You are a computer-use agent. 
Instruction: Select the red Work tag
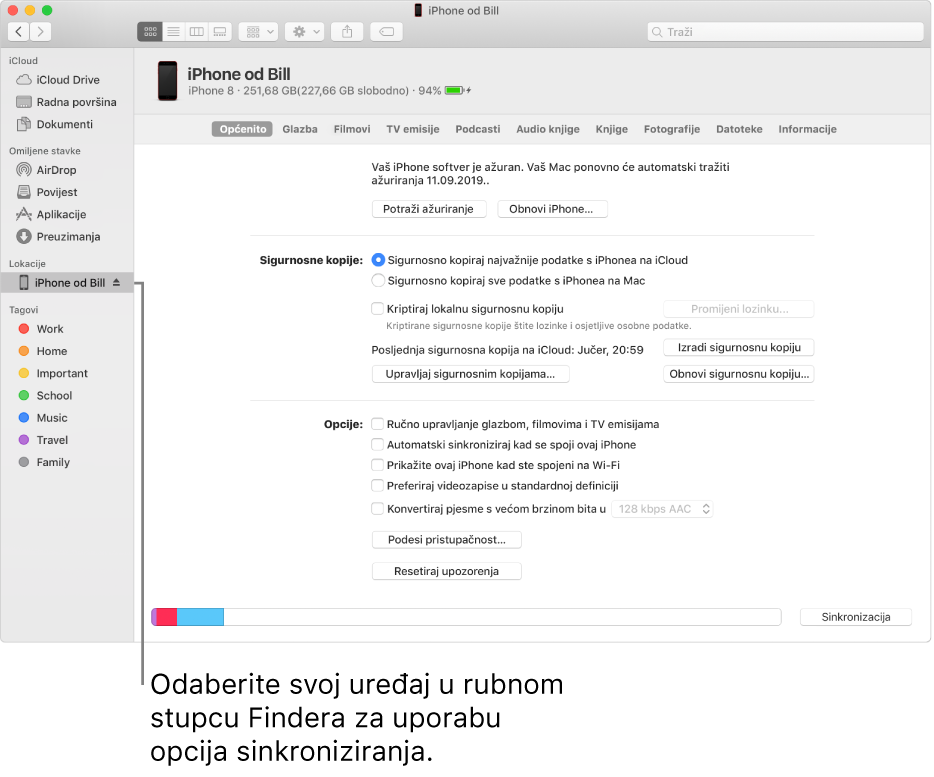pyautogui.click(x=67, y=329)
